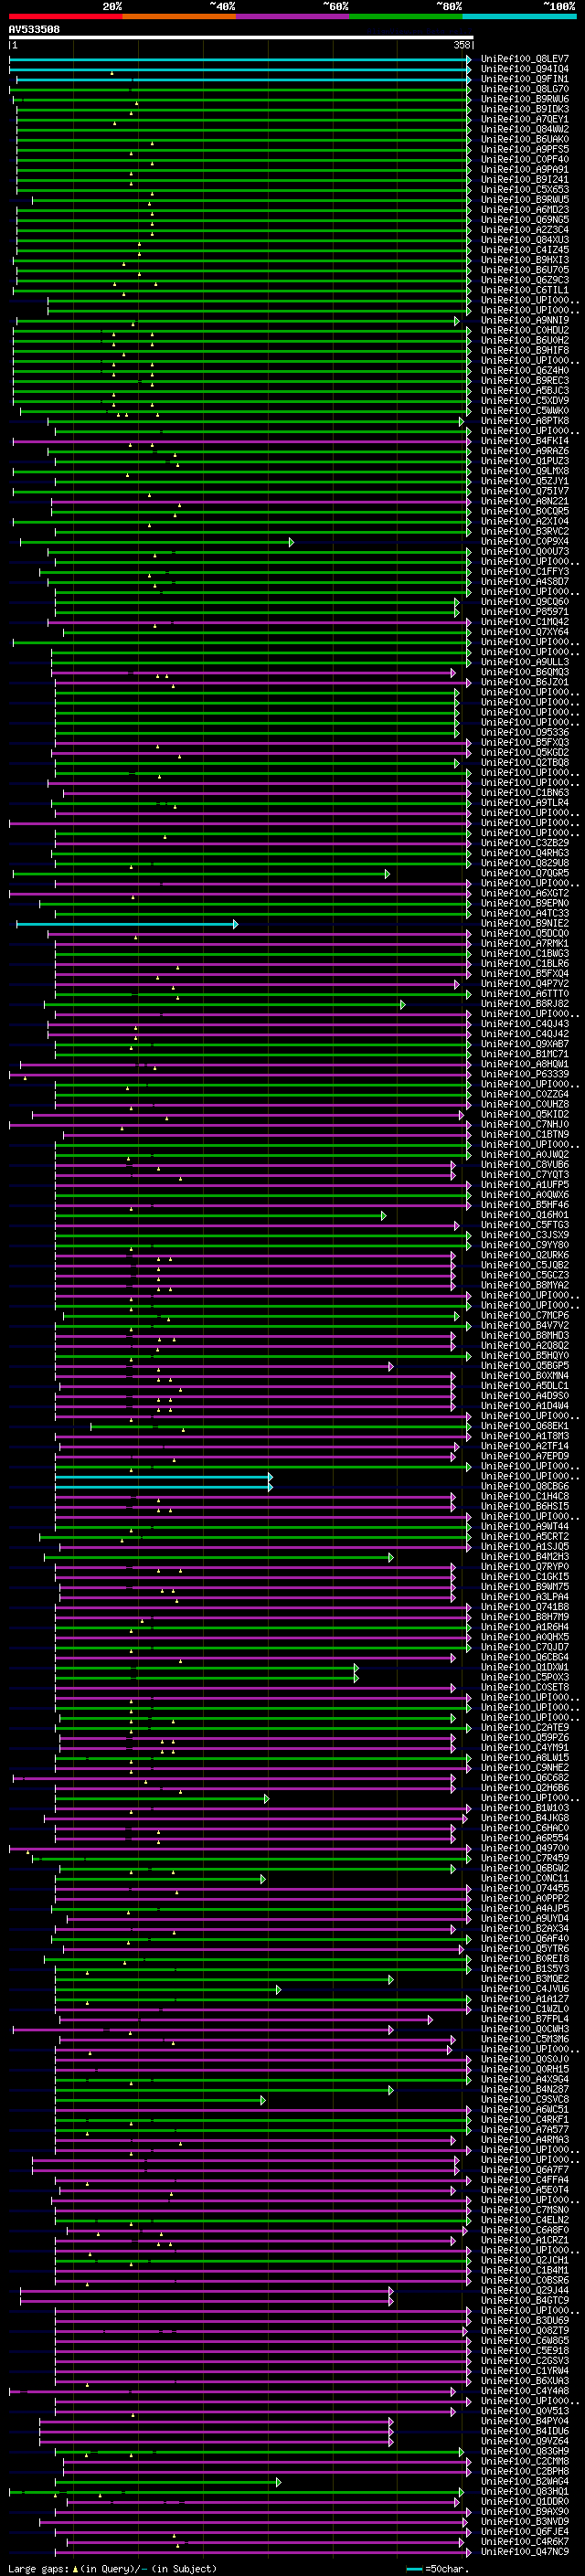Image resolution: width=585 pixels, height=2576 pixels.
Task: Open the last hit UniRef100_Q47NC9
Action: coord(524,2551)
